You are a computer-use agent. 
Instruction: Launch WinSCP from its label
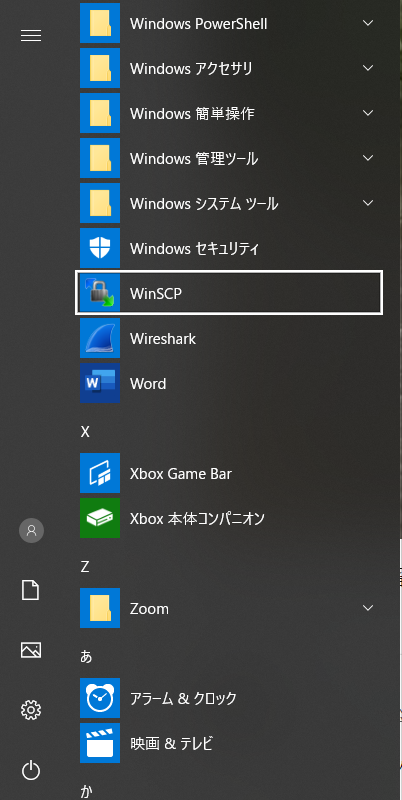[156, 294]
